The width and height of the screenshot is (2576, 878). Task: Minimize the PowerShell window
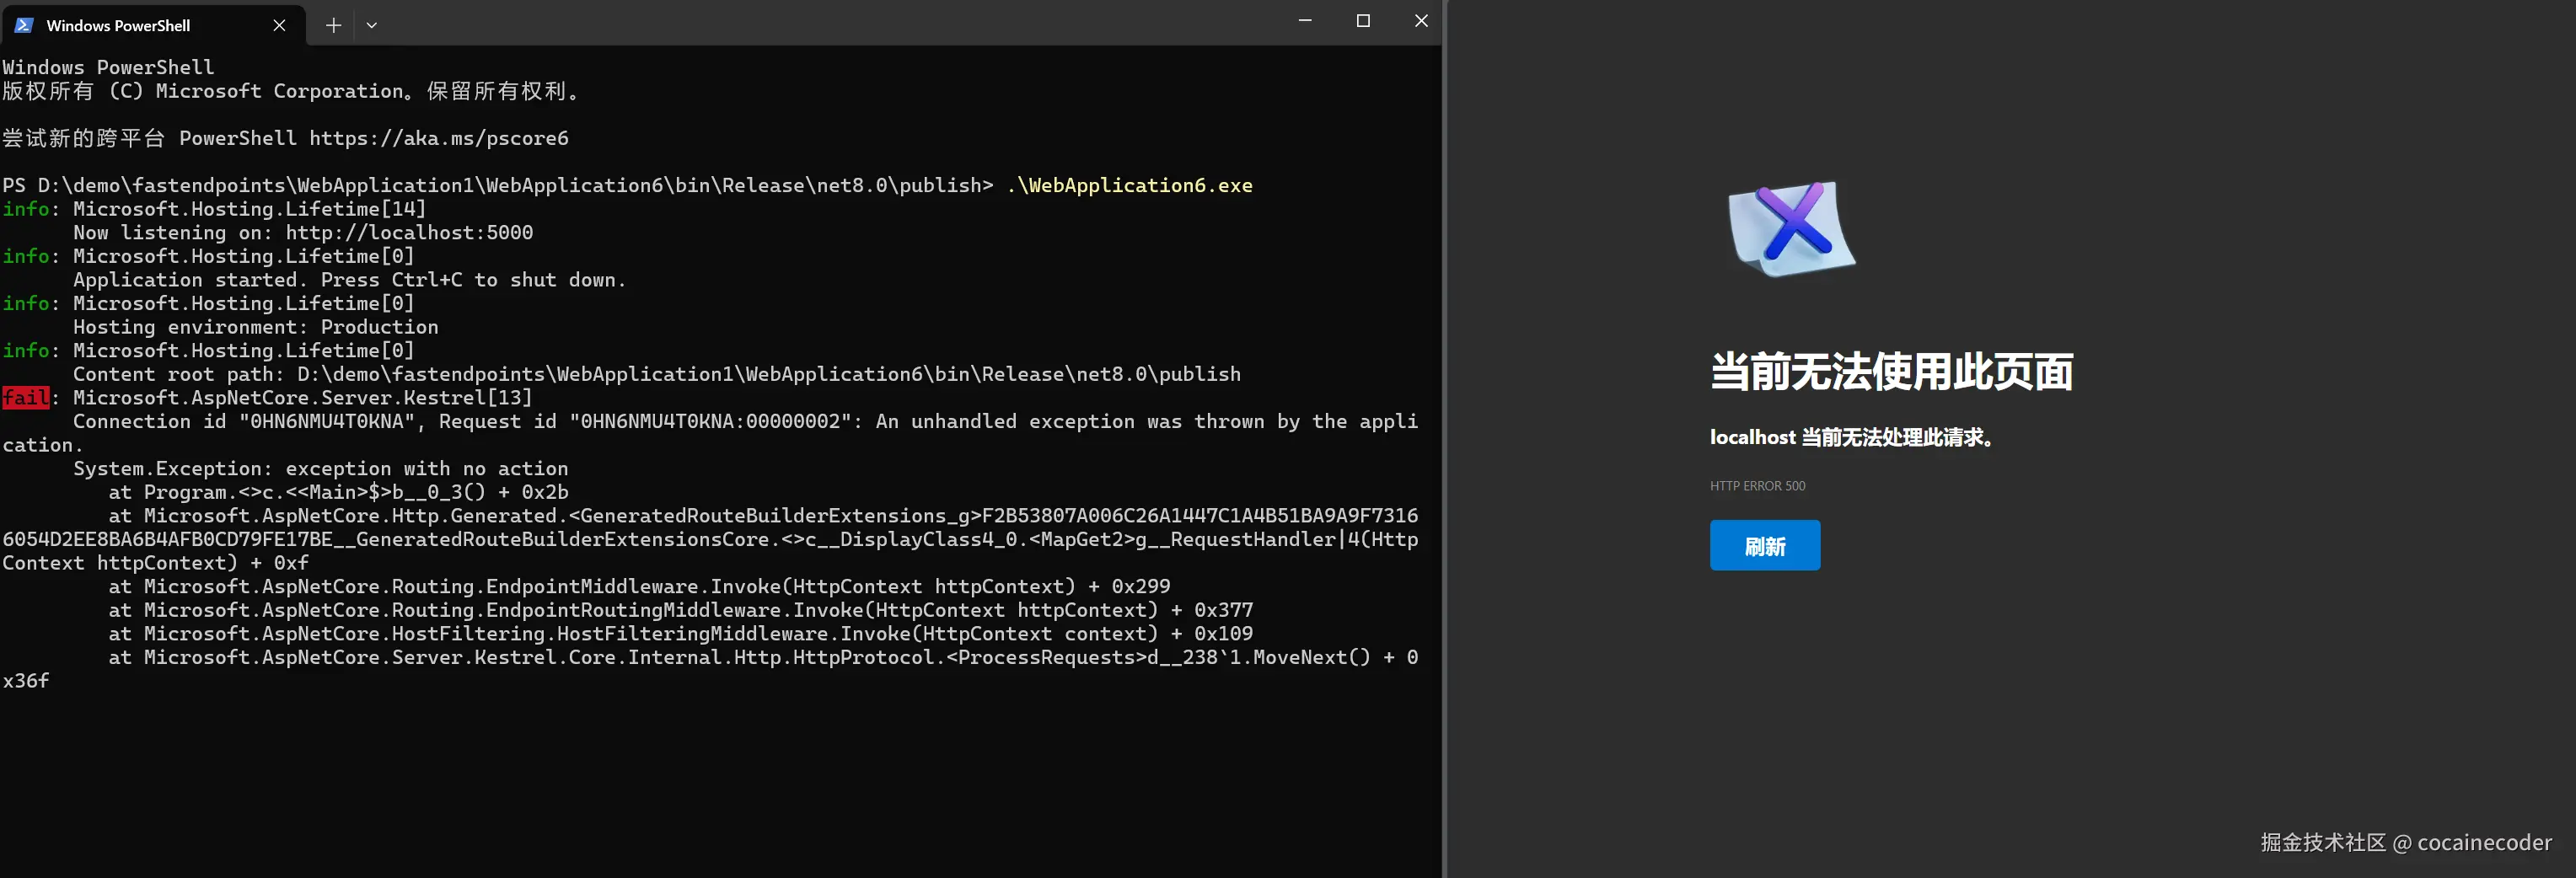(x=1305, y=21)
